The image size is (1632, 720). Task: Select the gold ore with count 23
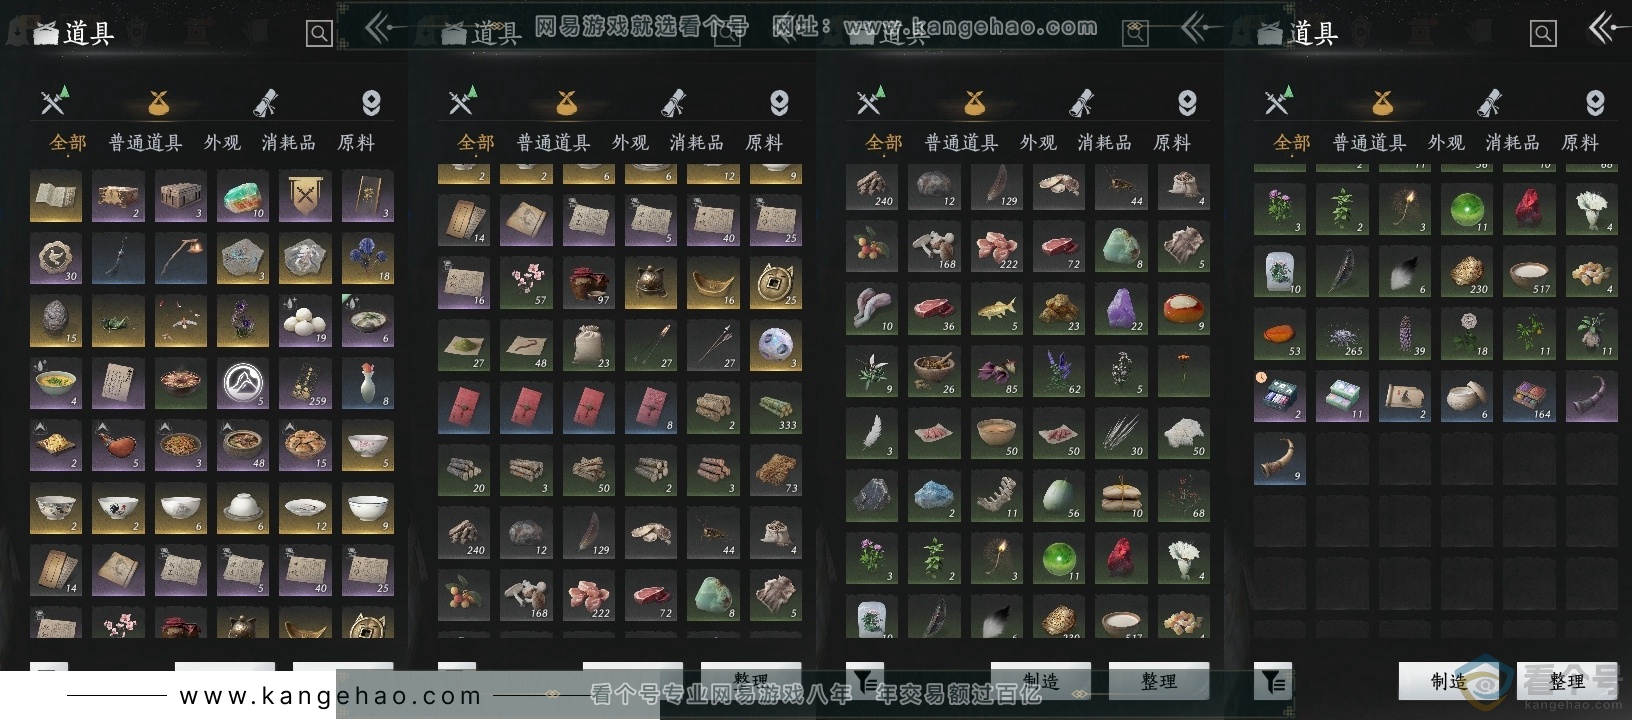point(1059,309)
